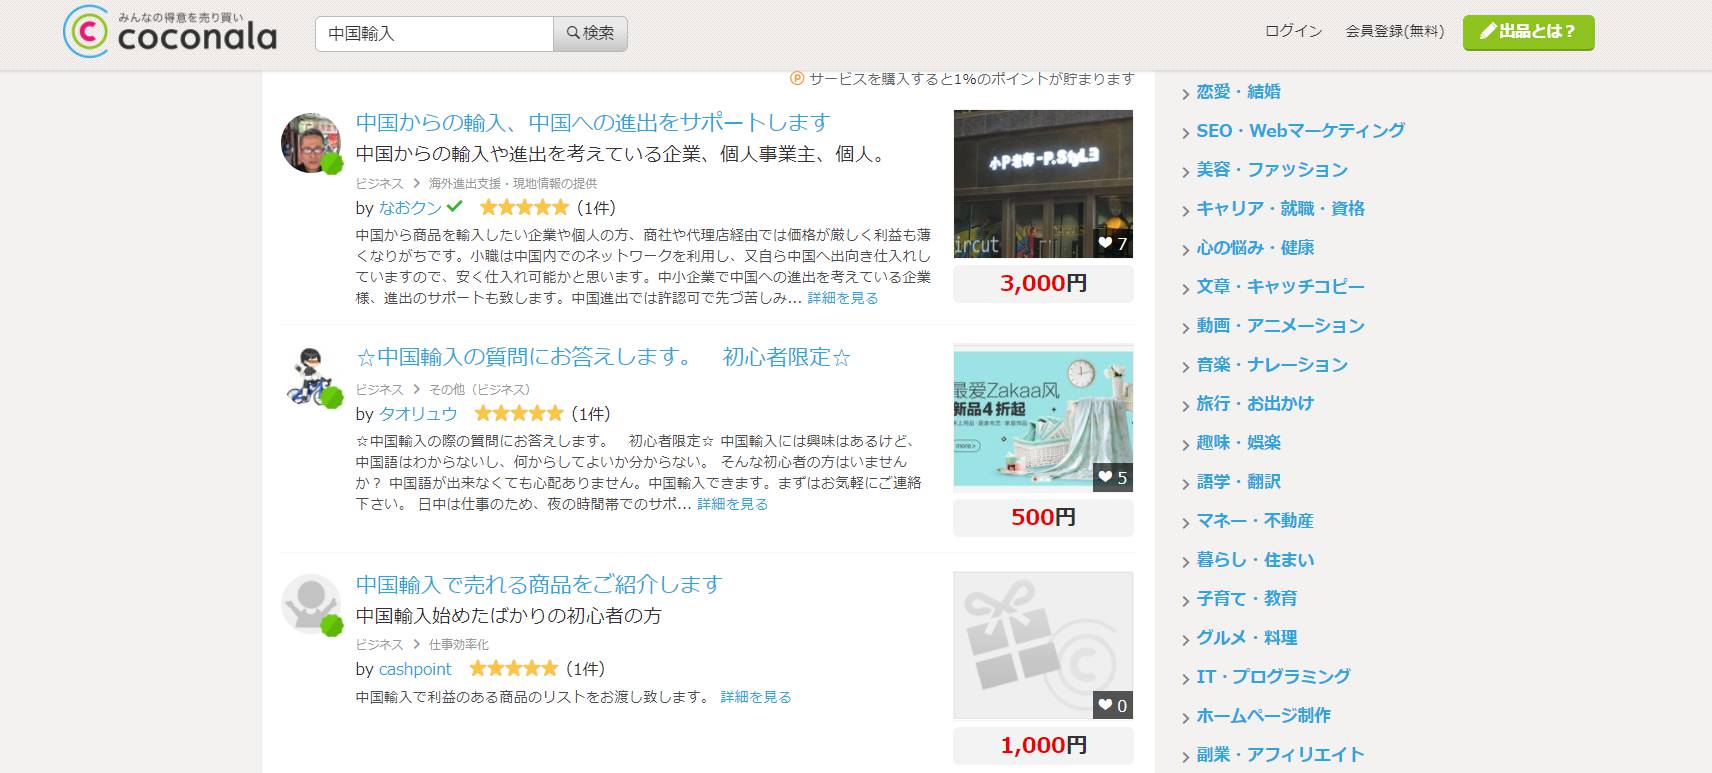Open the ログイン link
This screenshot has height=773, width=1712.
1293,31
